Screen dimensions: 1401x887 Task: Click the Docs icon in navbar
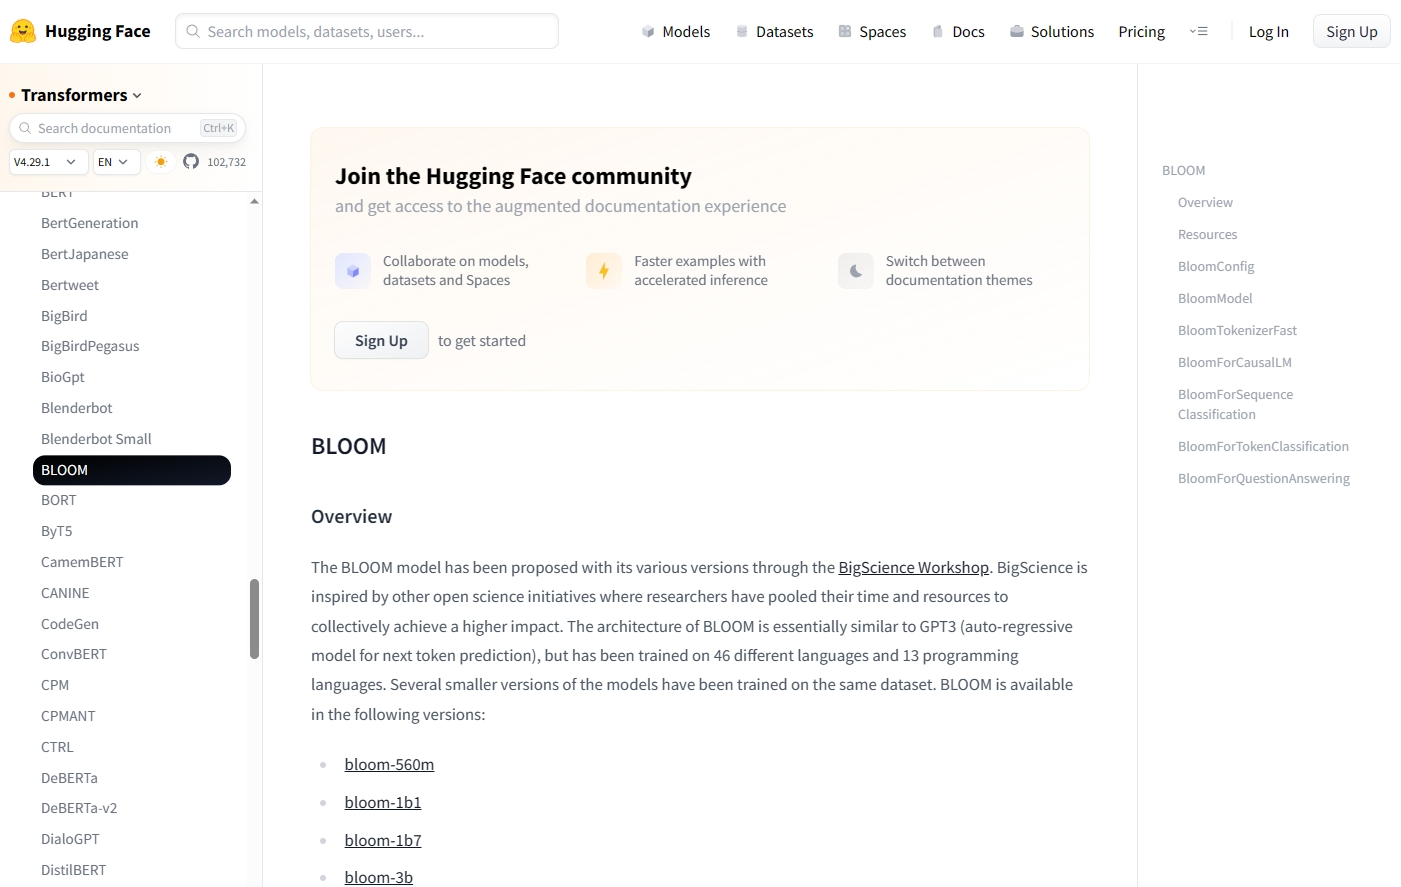[938, 32]
